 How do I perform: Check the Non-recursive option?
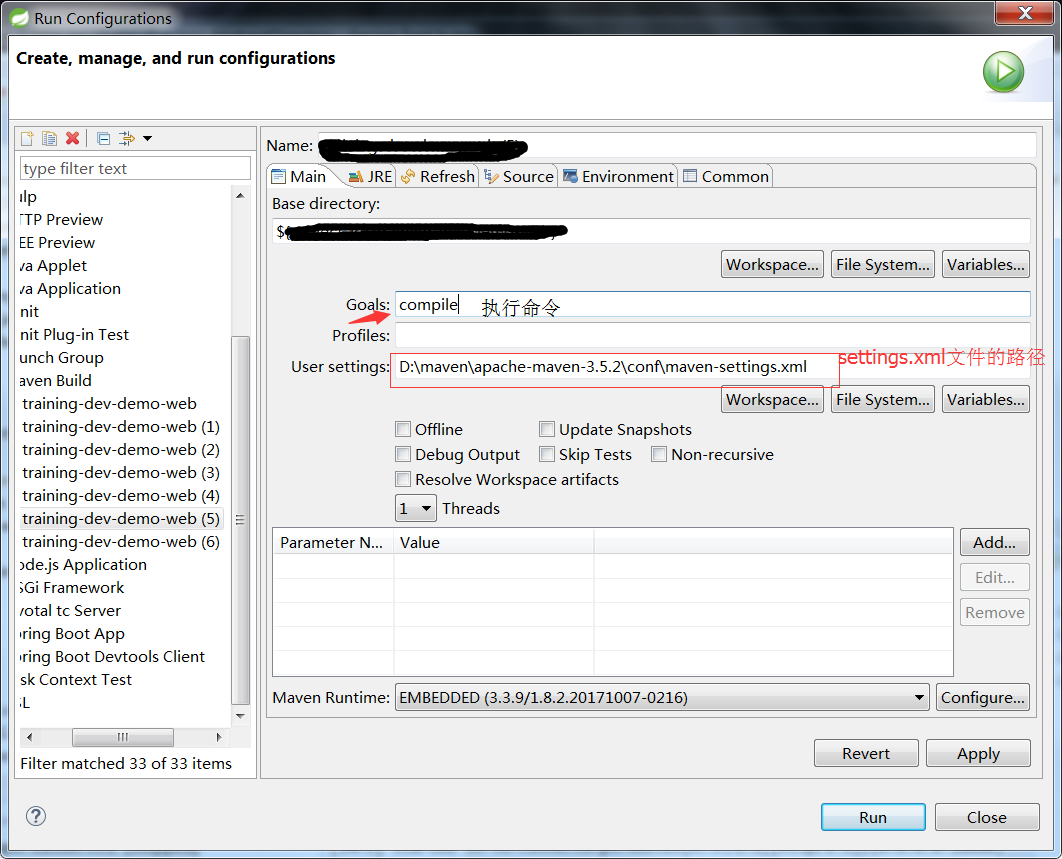[x=659, y=455]
